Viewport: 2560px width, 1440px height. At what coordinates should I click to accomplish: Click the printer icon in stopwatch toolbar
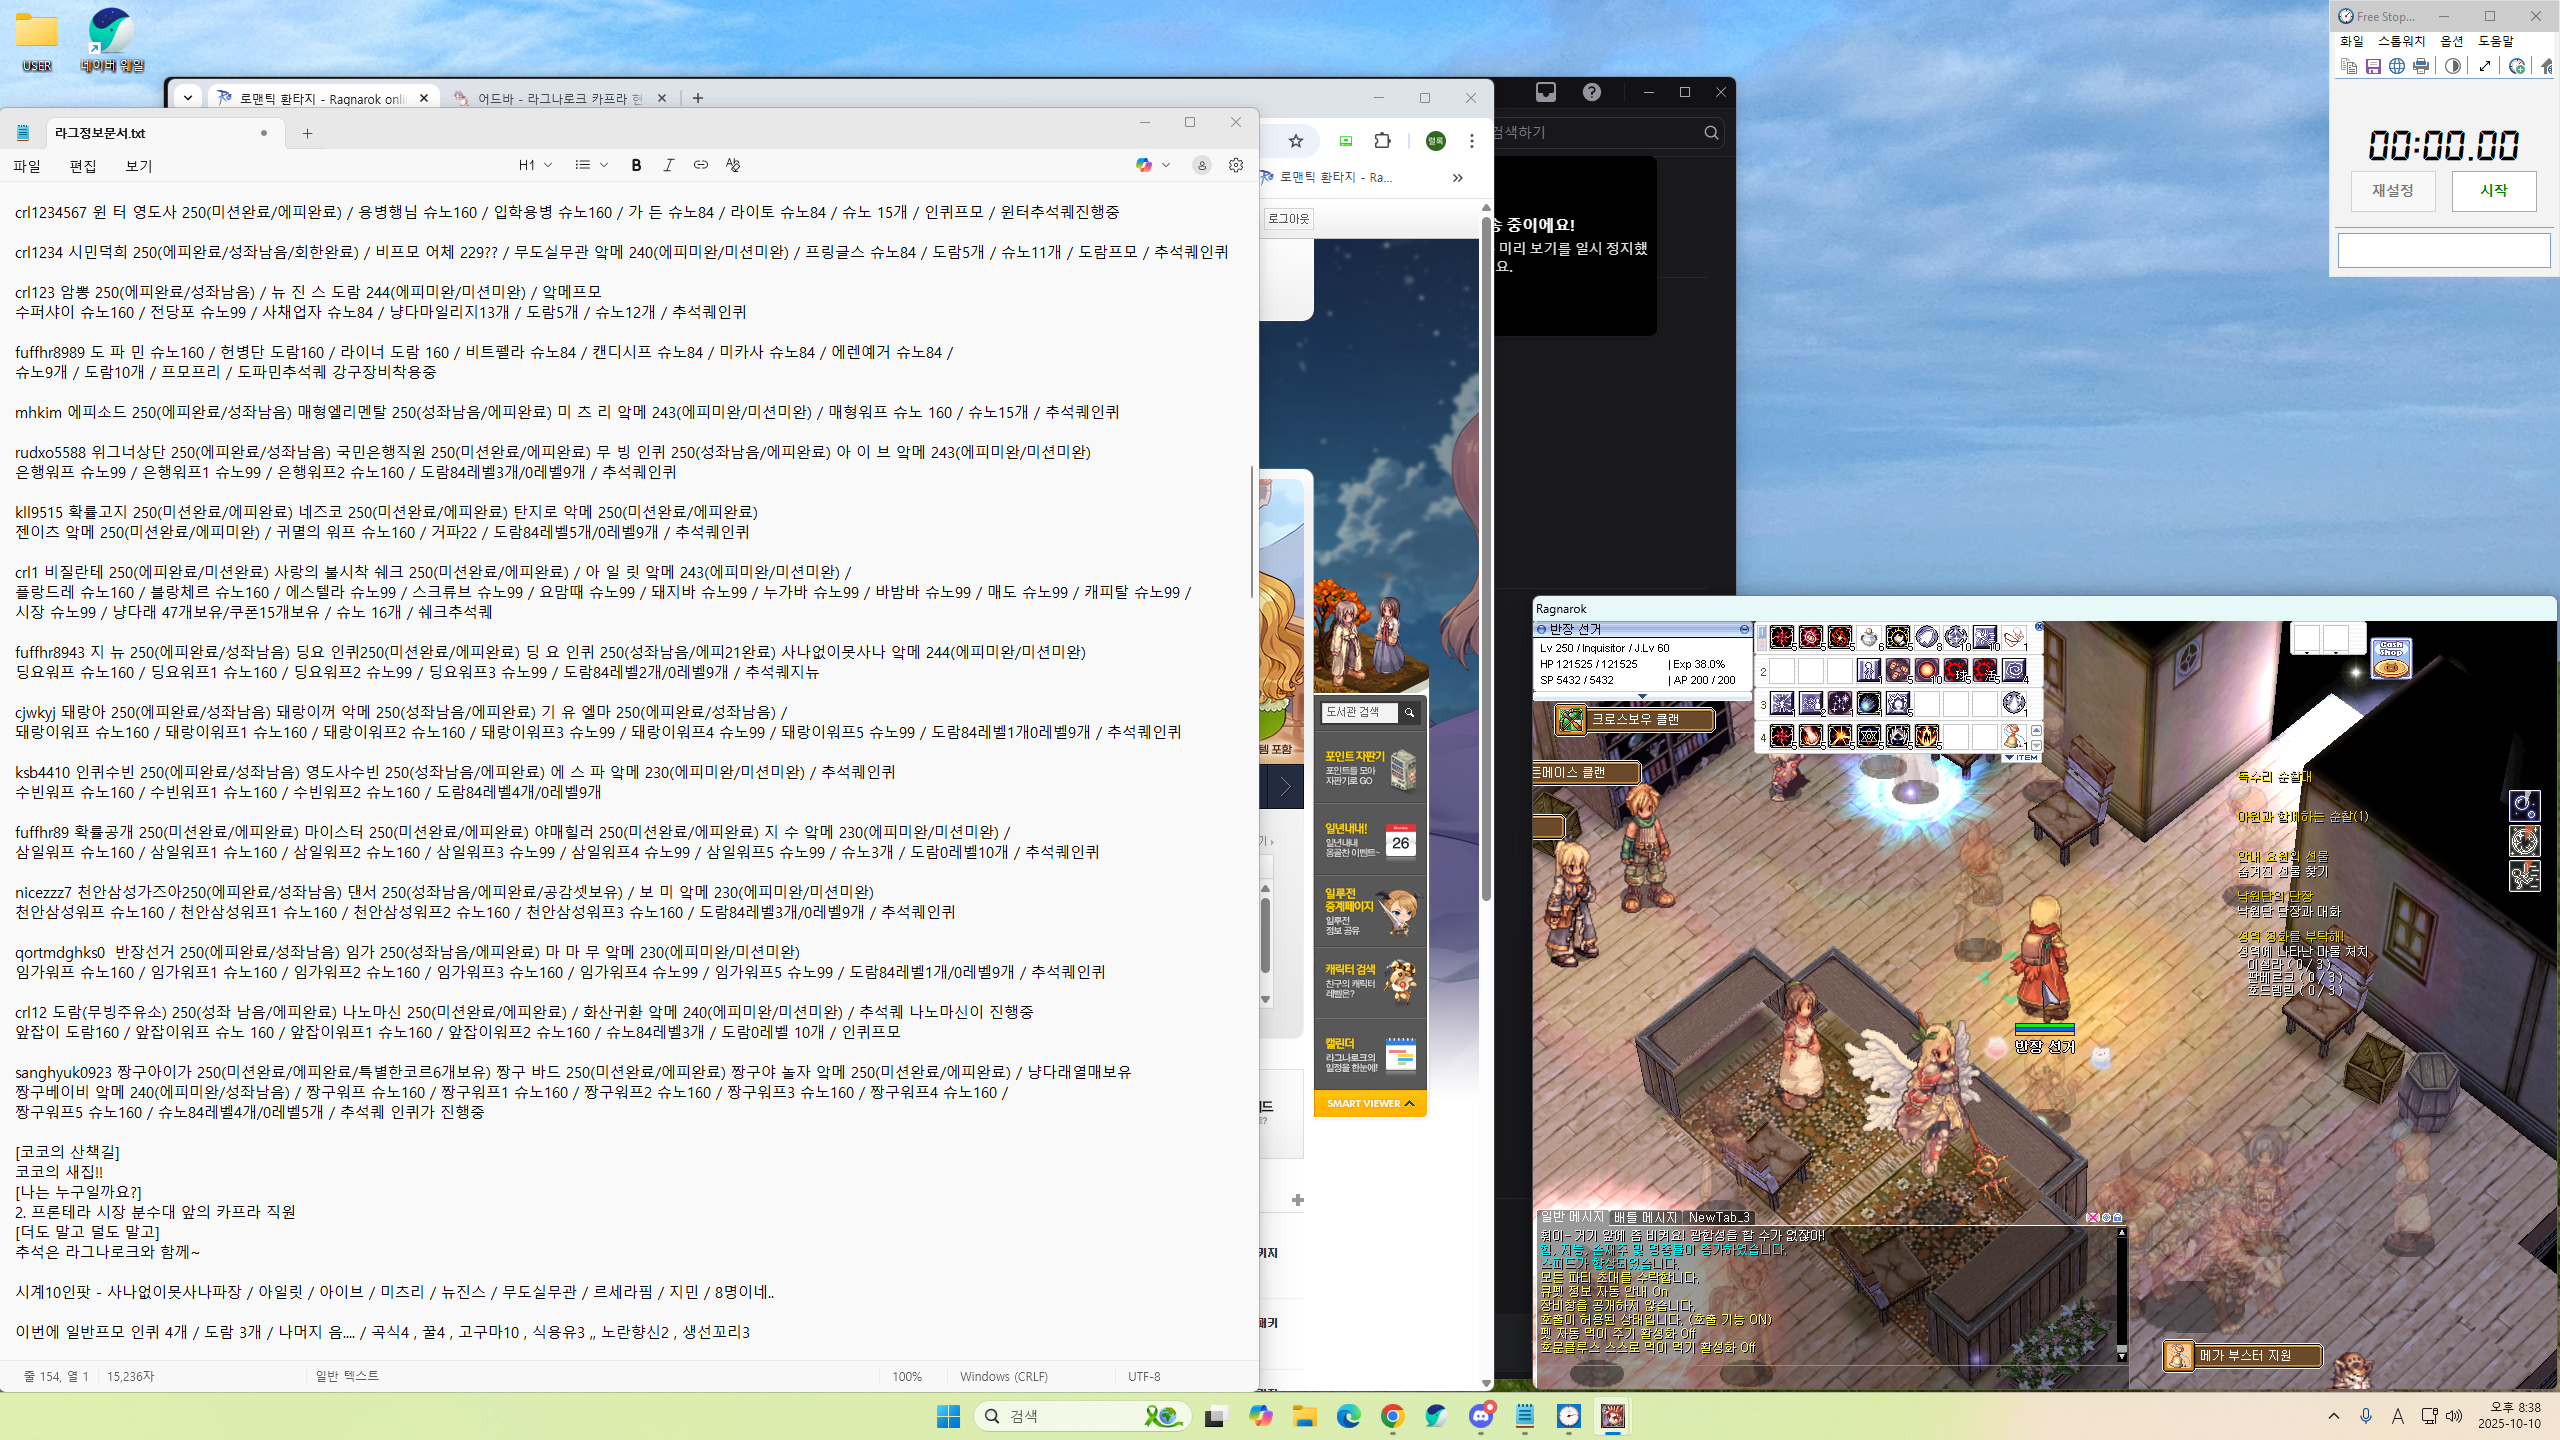2421,66
